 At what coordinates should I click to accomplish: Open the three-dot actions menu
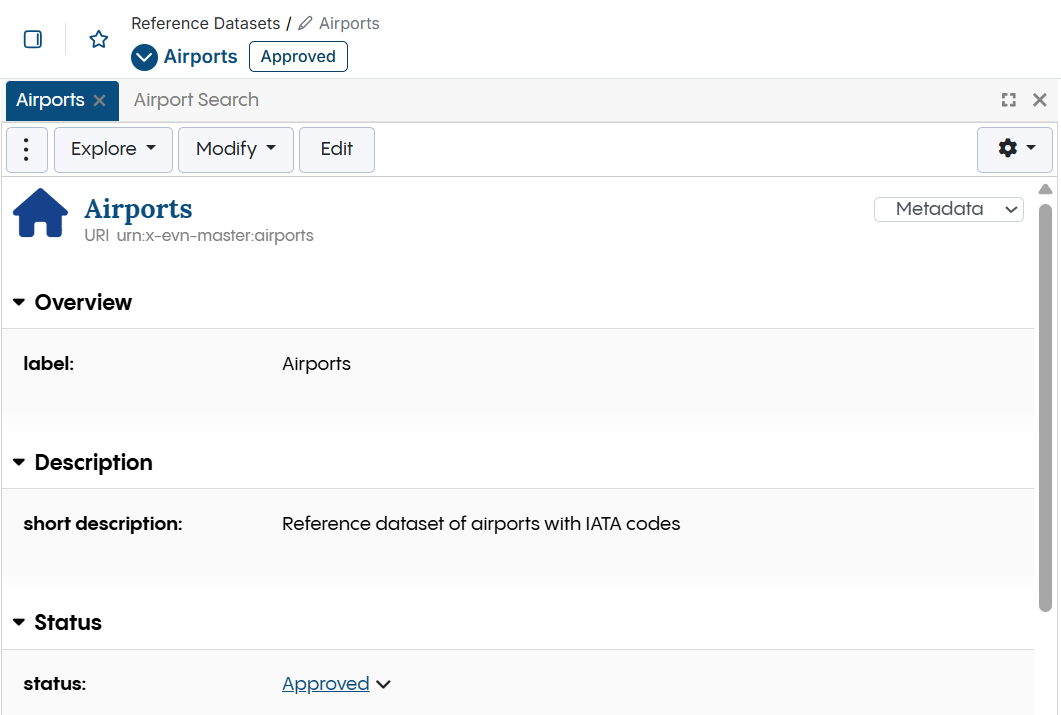click(26, 149)
